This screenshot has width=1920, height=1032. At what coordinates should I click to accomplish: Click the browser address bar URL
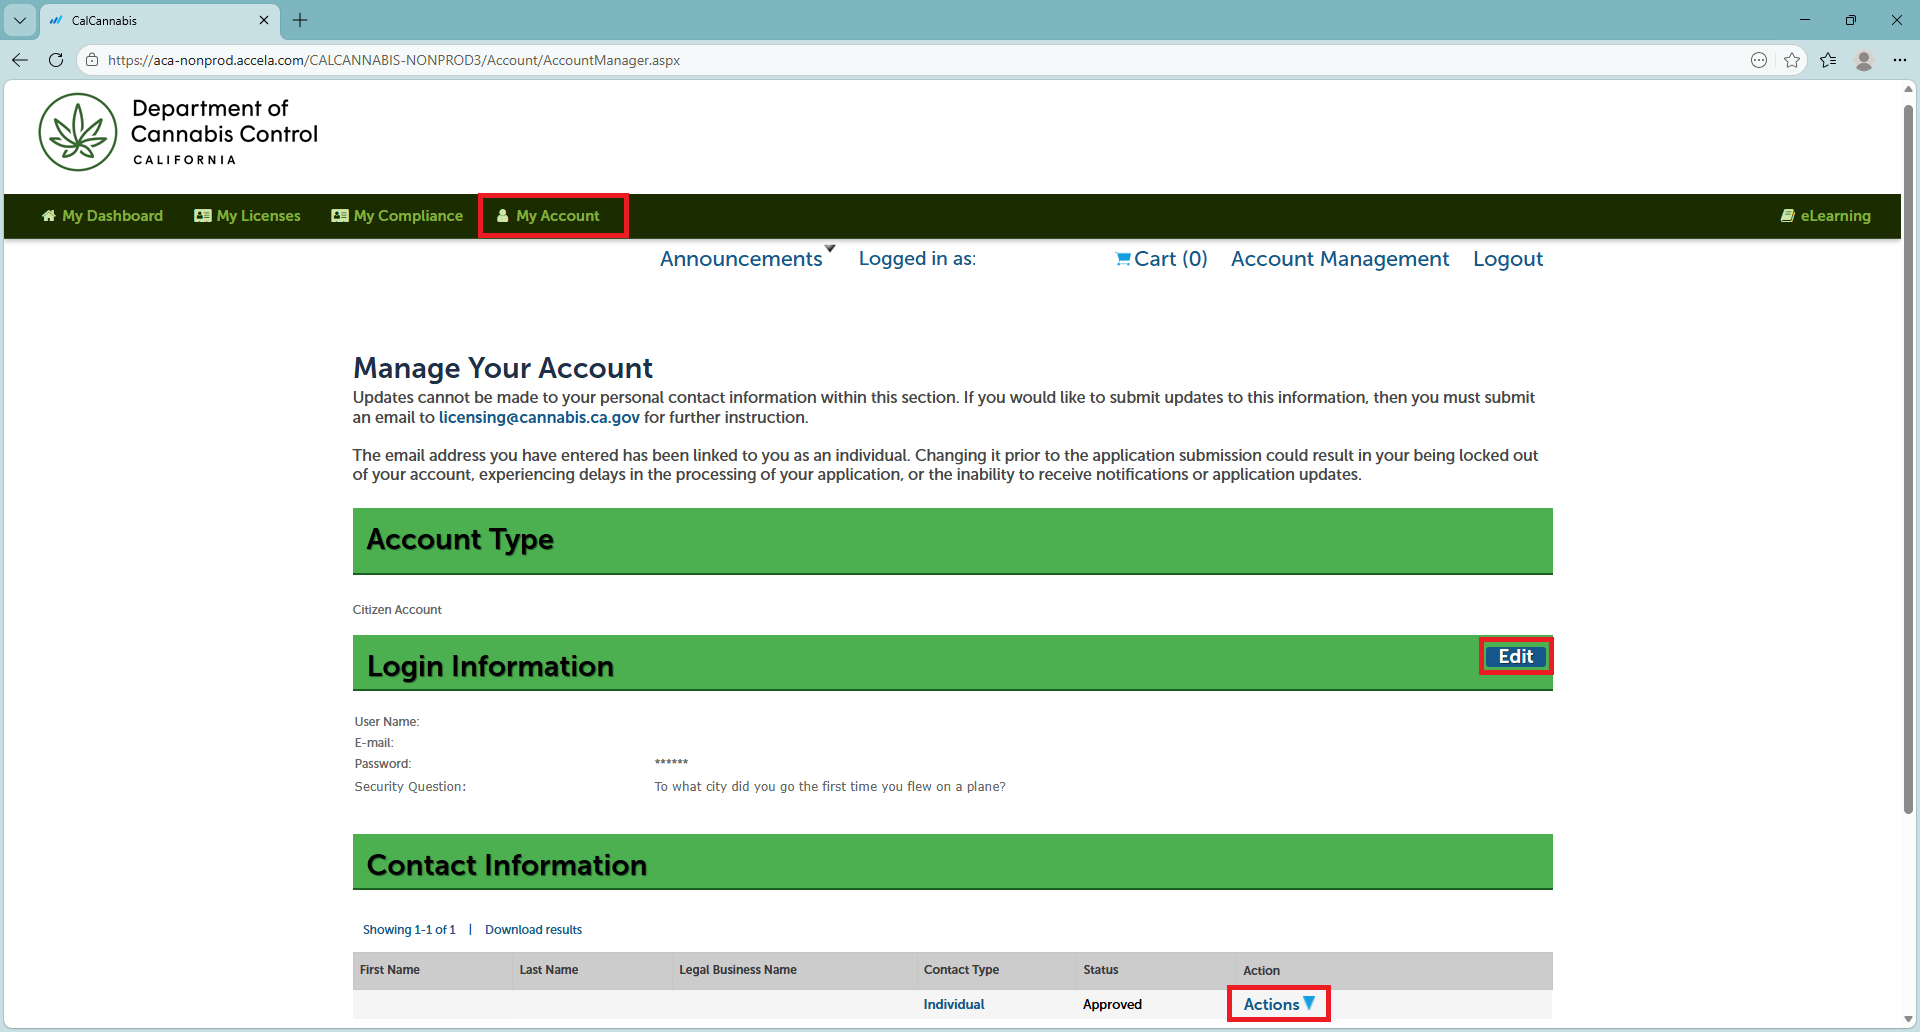click(x=394, y=60)
